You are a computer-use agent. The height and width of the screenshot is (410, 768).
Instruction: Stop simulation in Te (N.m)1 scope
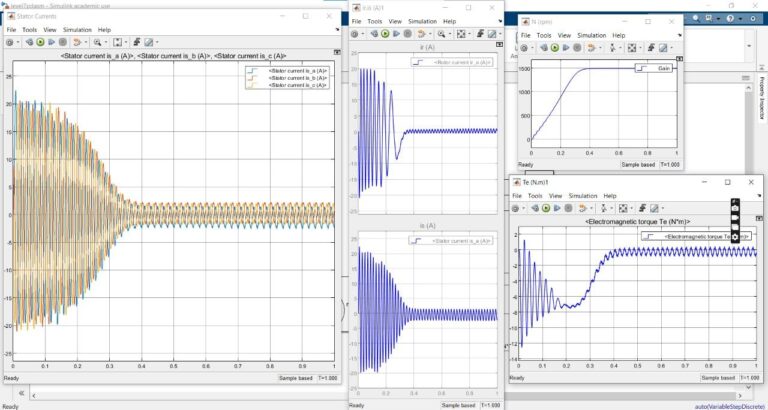[568, 208]
